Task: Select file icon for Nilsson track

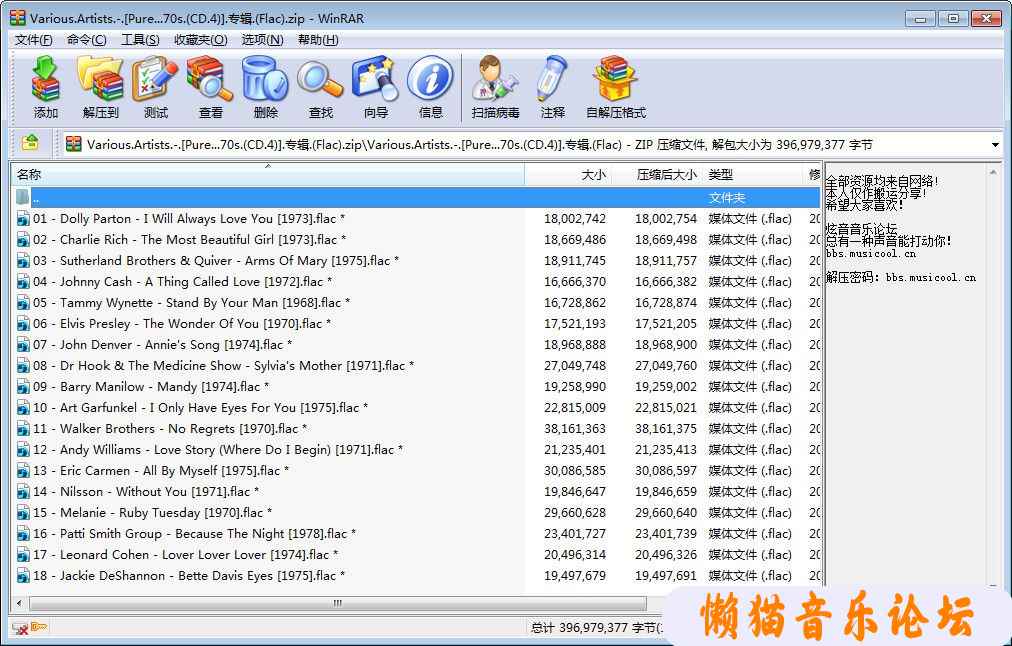Action: (x=23, y=492)
